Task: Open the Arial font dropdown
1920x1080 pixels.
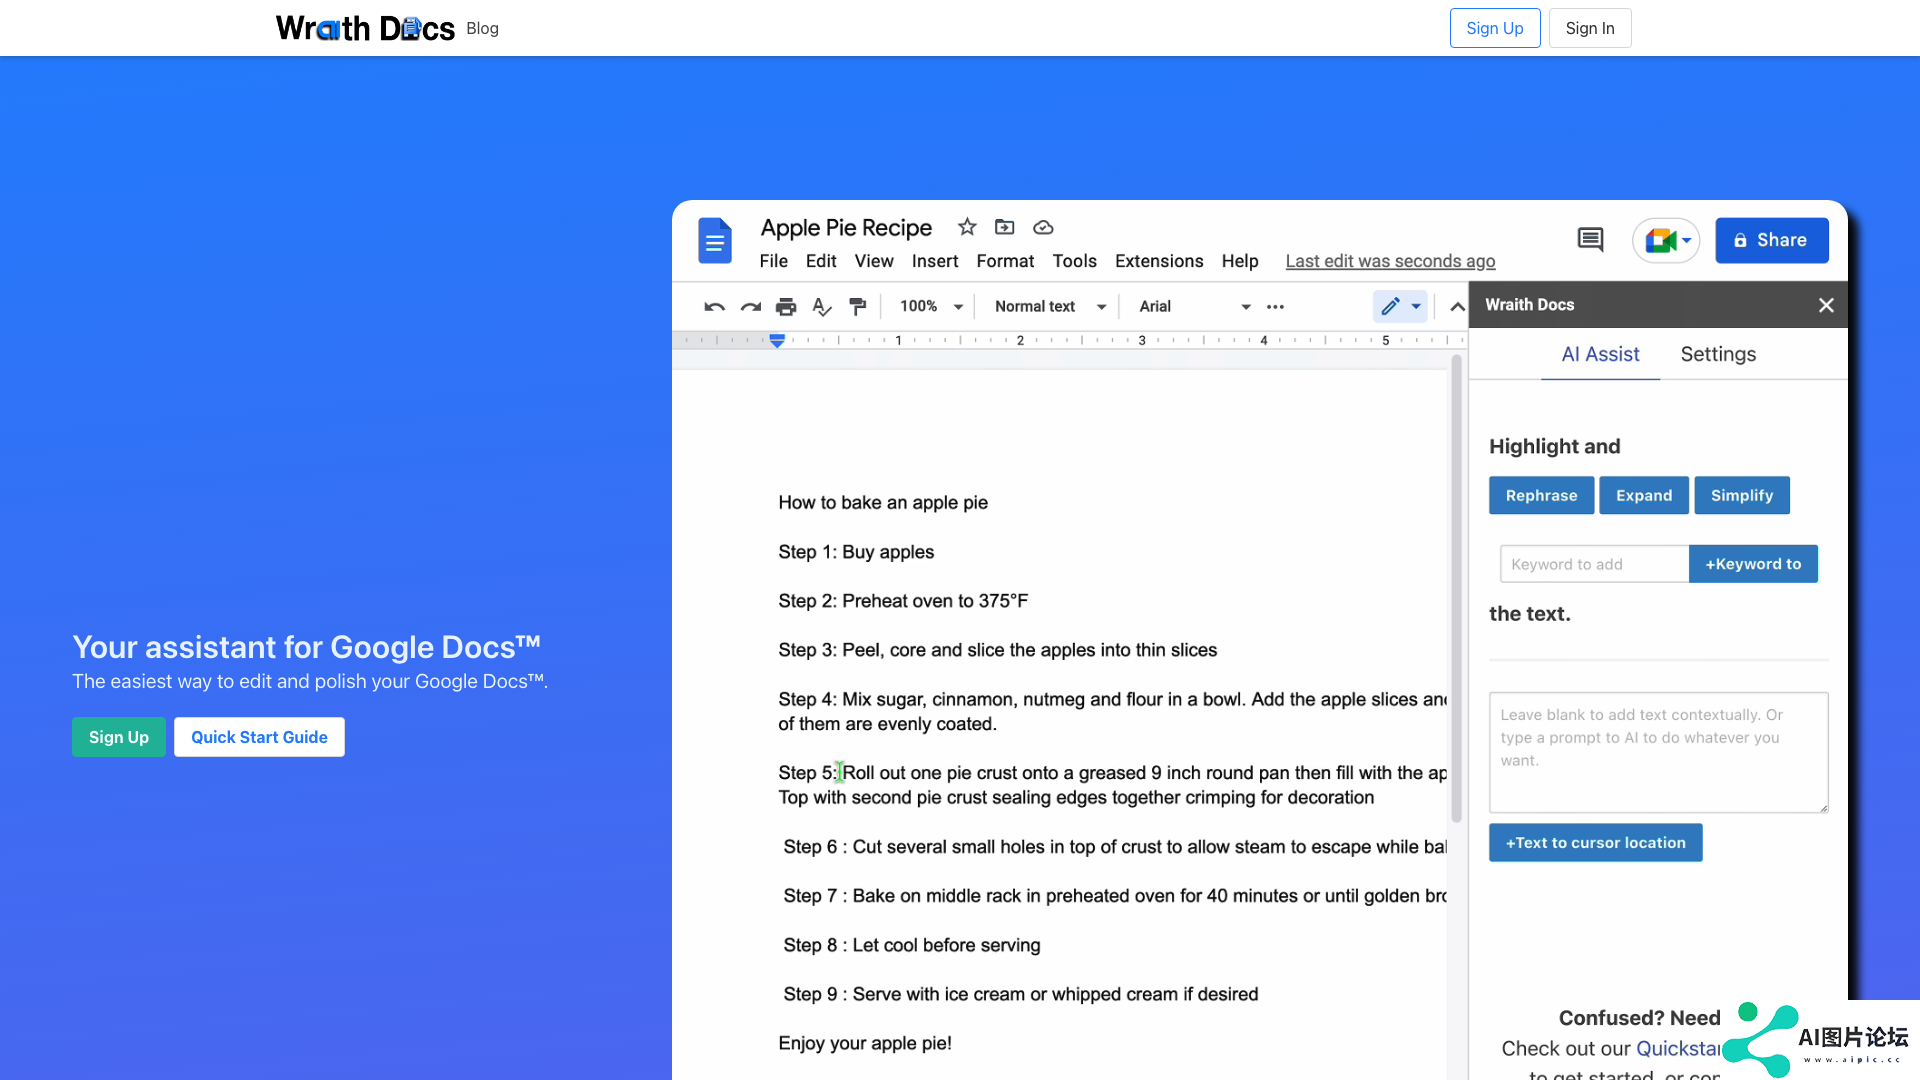Action: [x=1195, y=307]
